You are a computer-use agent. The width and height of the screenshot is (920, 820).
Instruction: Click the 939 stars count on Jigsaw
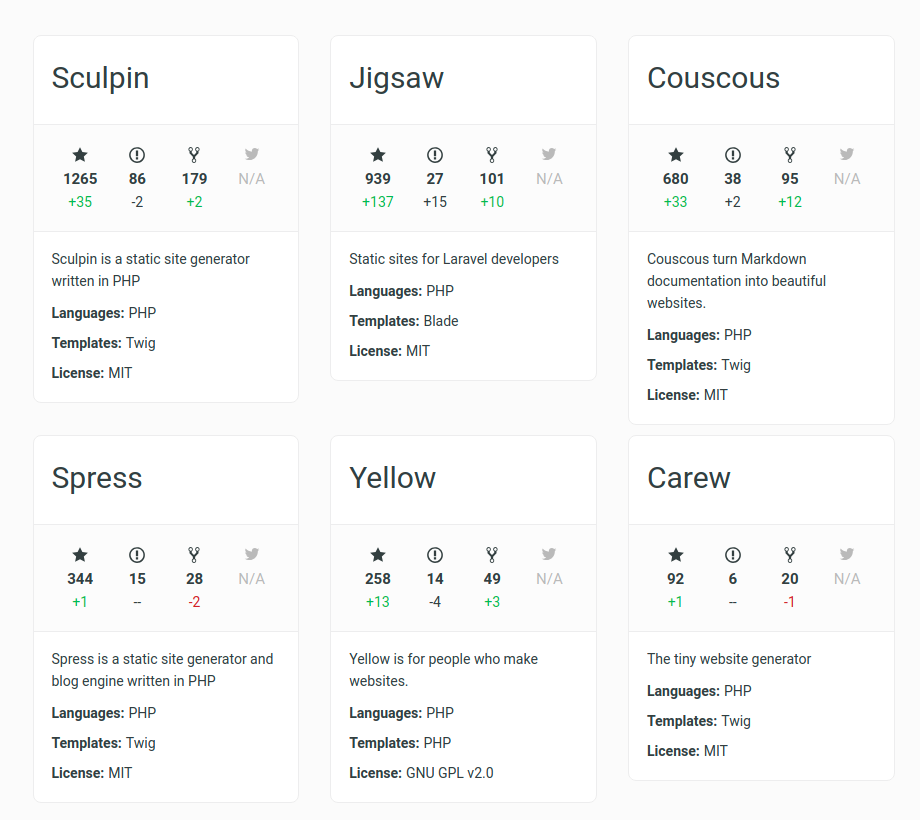click(x=378, y=179)
